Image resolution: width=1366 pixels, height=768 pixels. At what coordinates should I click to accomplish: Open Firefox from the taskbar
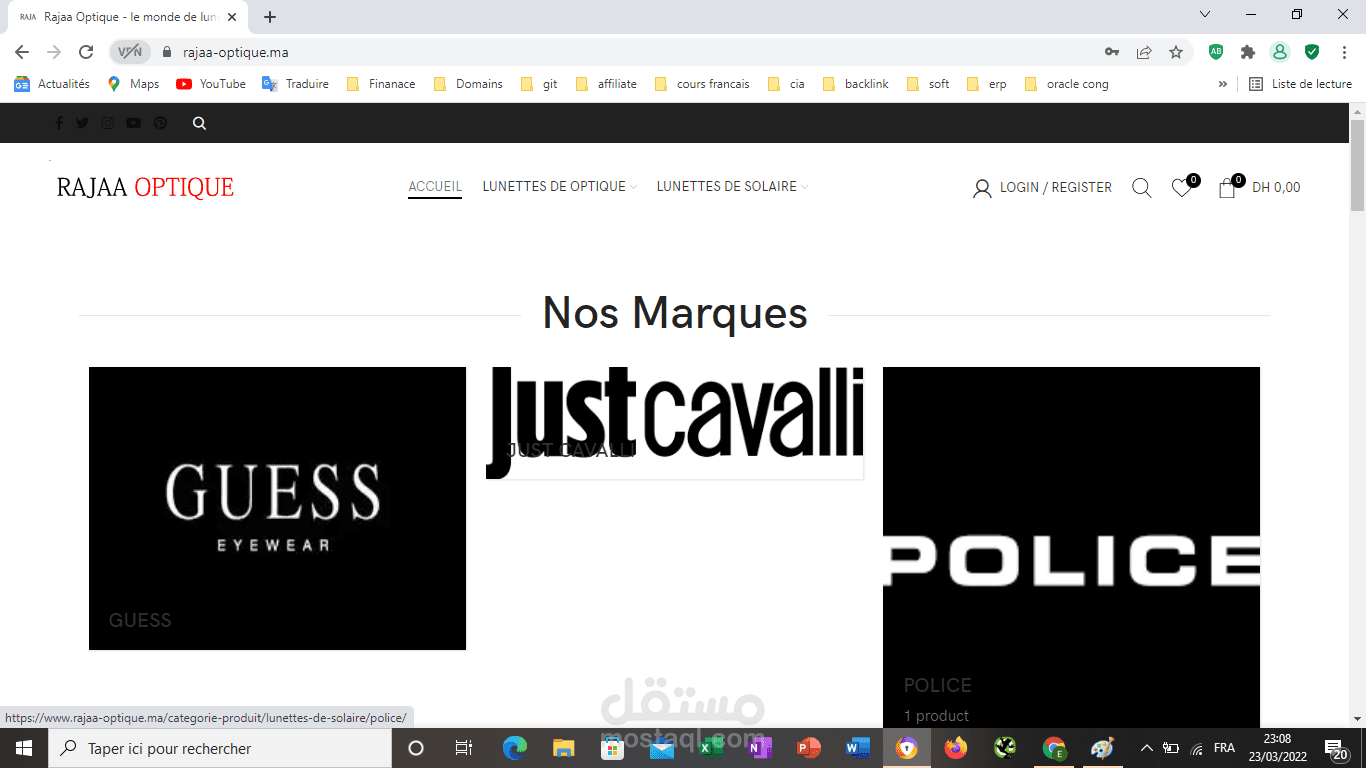coord(956,748)
